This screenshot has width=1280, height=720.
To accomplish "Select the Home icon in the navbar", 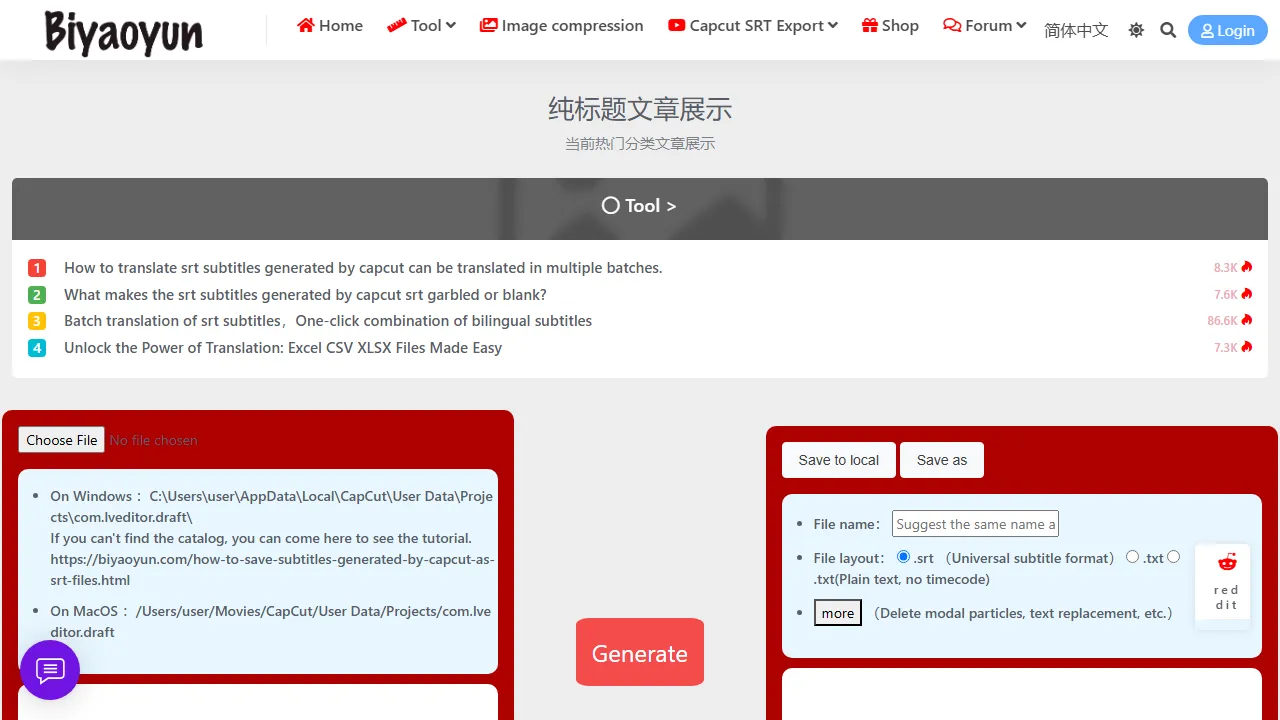I will [305, 25].
